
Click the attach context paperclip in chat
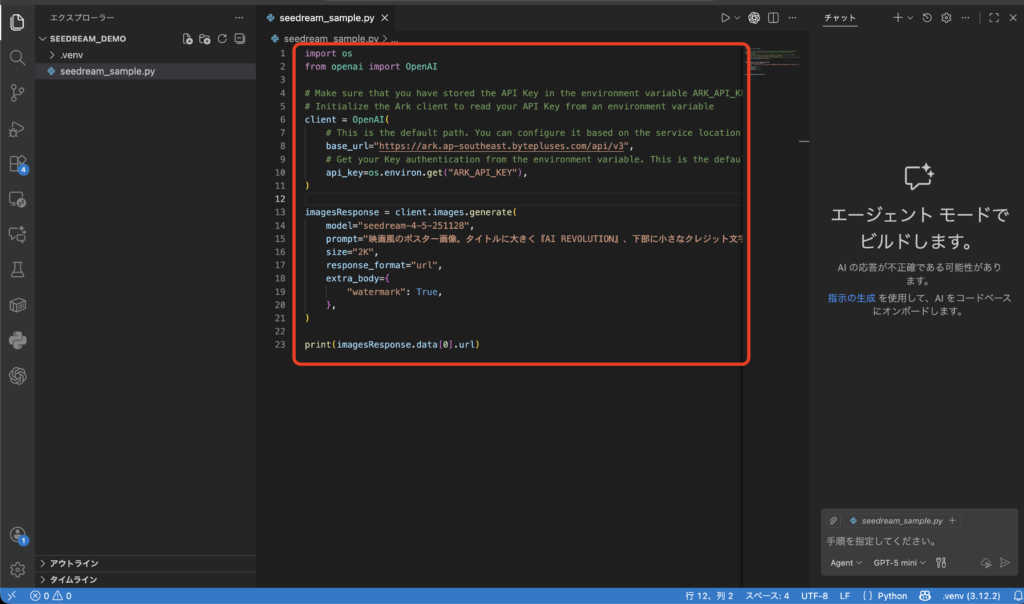click(x=833, y=520)
